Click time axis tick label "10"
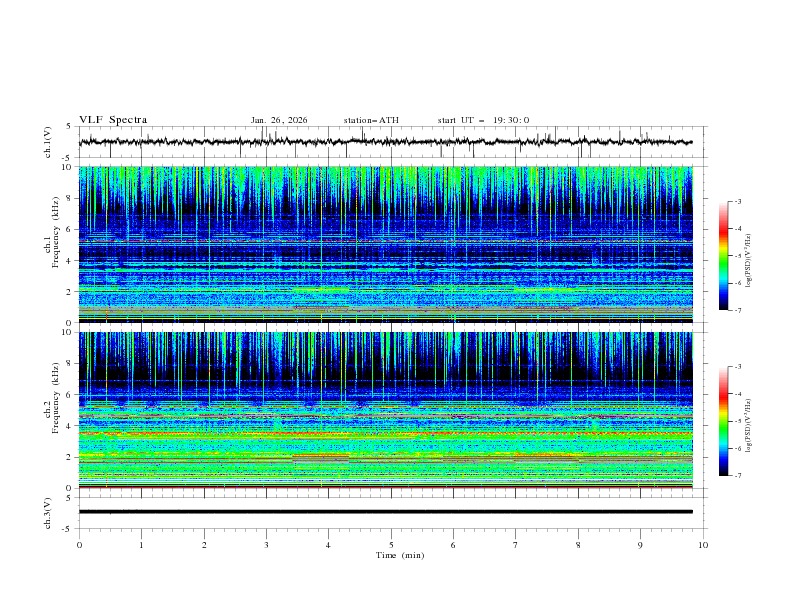The image size is (792, 612). click(x=703, y=545)
